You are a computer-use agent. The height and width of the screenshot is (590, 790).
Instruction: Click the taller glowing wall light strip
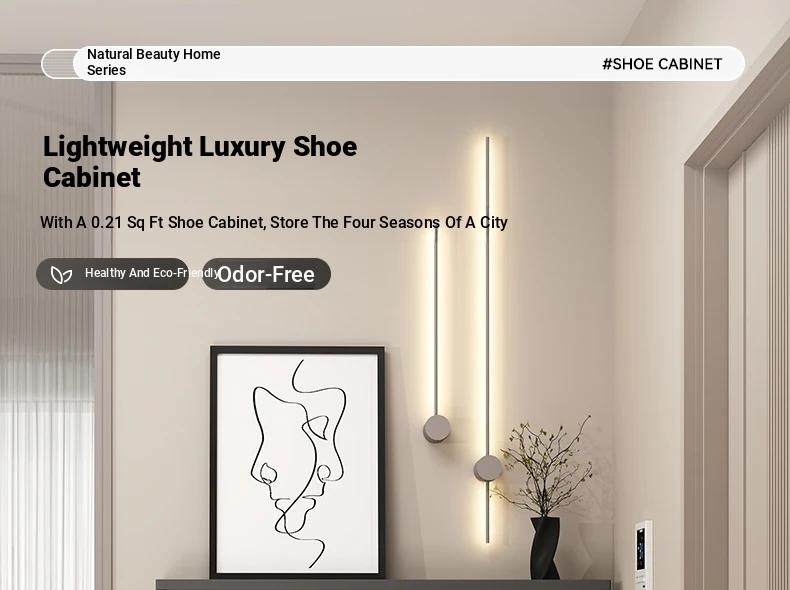pyautogui.click(x=487, y=340)
